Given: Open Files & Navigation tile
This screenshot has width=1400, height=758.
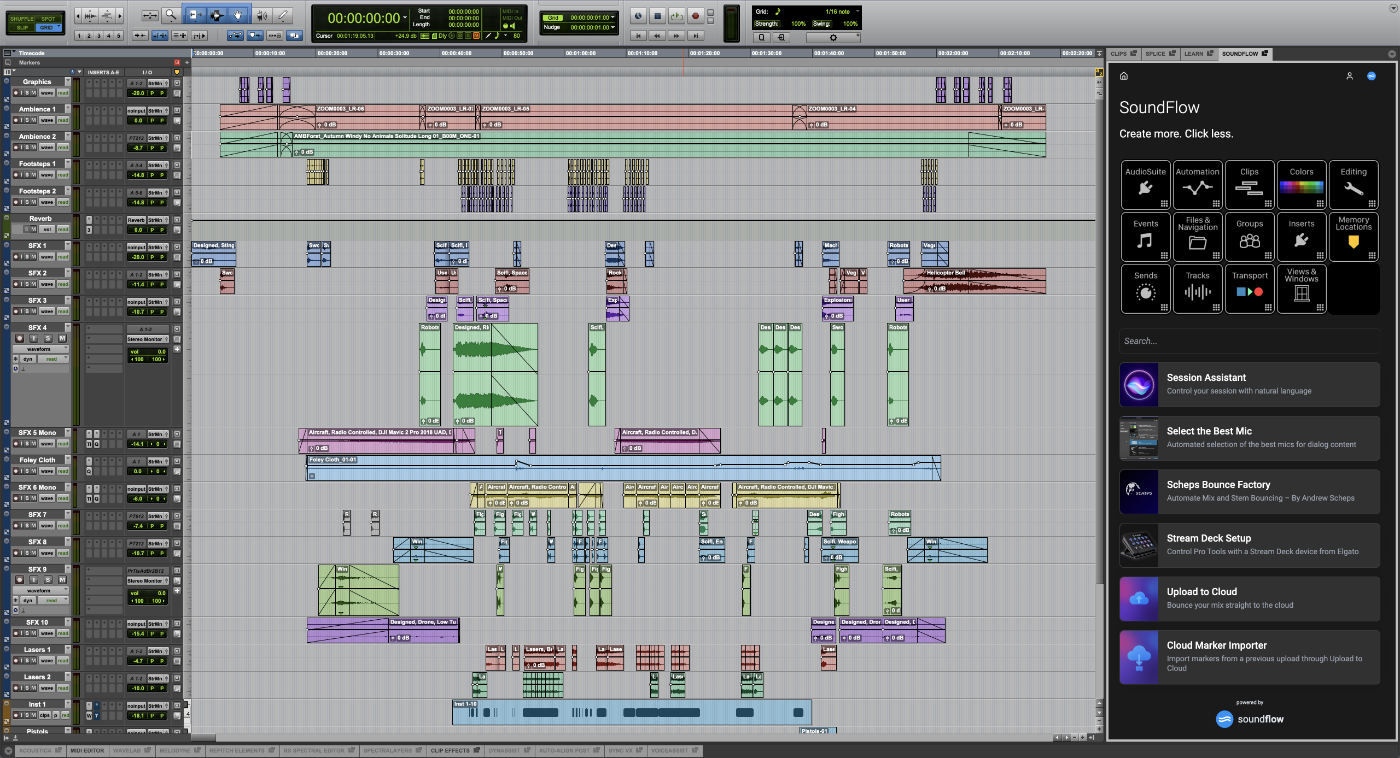Looking at the screenshot, I should coord(1198,237).
